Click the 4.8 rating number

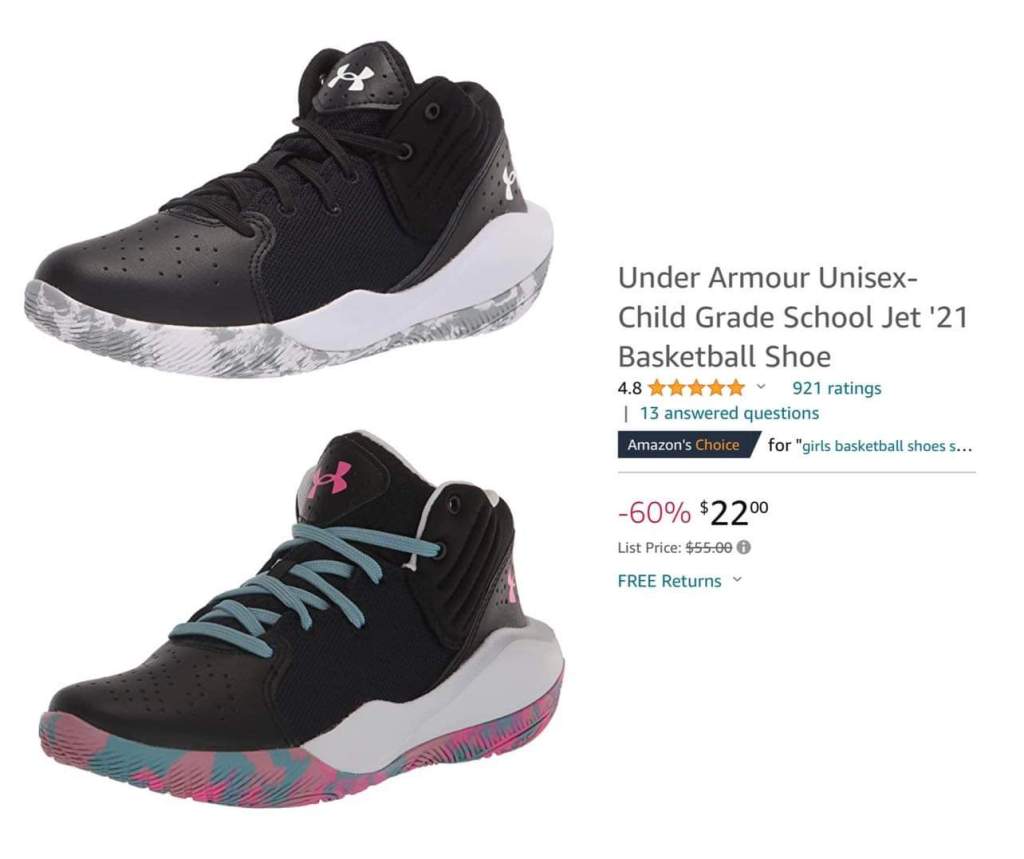(630, 389)
